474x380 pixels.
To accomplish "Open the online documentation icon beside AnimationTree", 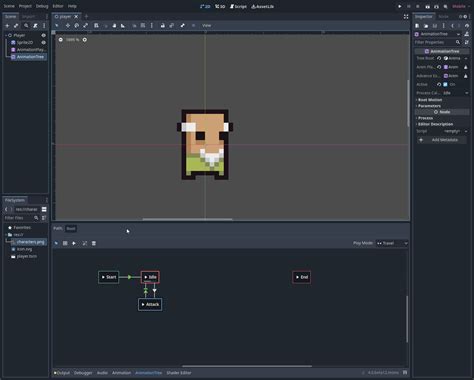I will click(x=467, y=34).
